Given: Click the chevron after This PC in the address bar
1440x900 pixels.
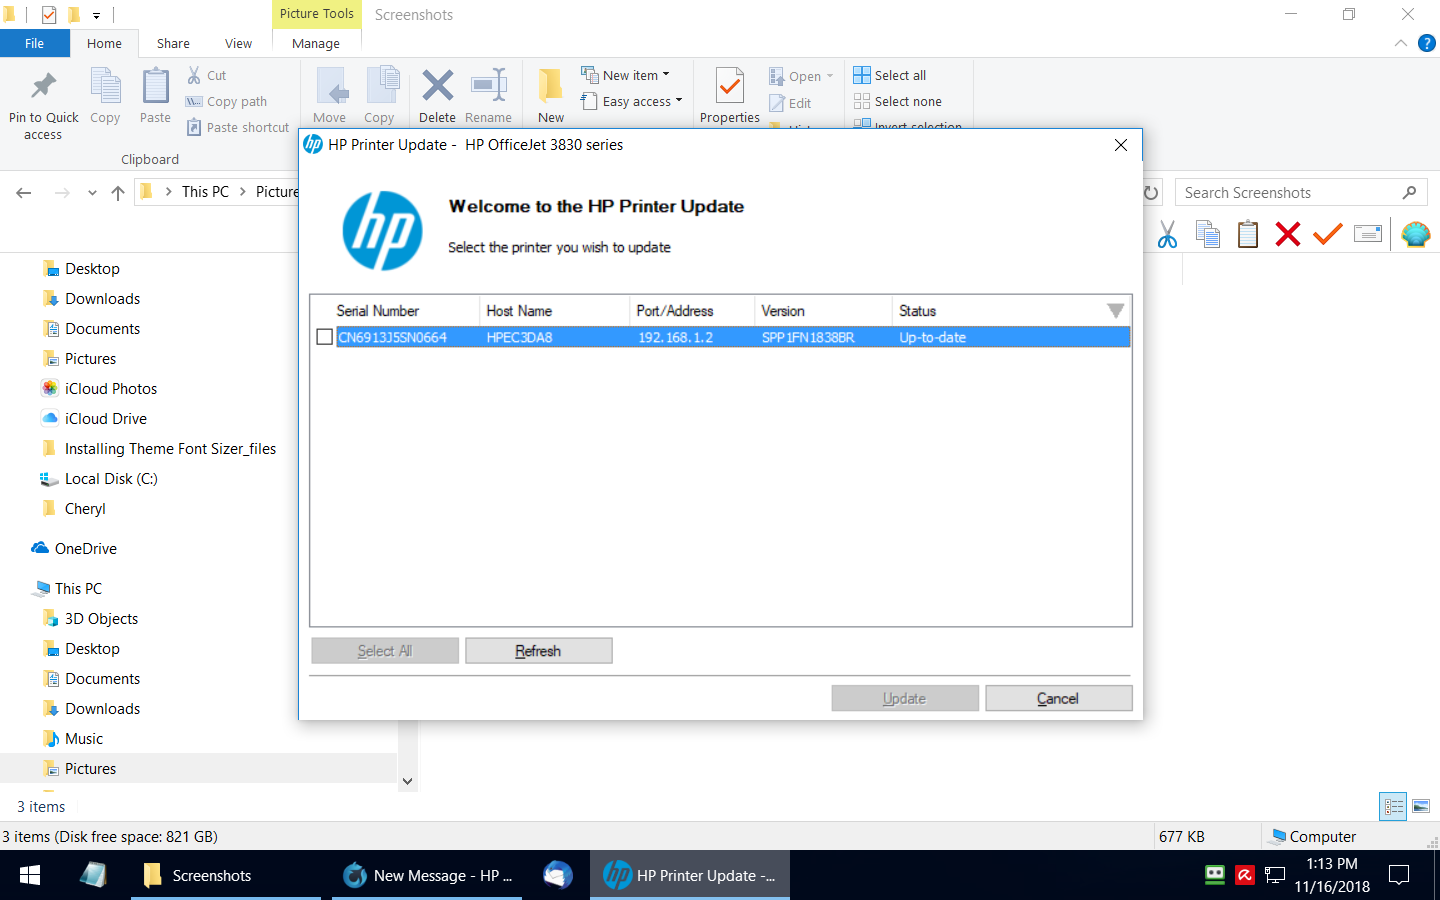Looking at the screenshot, I should click(x=243, y=191).
